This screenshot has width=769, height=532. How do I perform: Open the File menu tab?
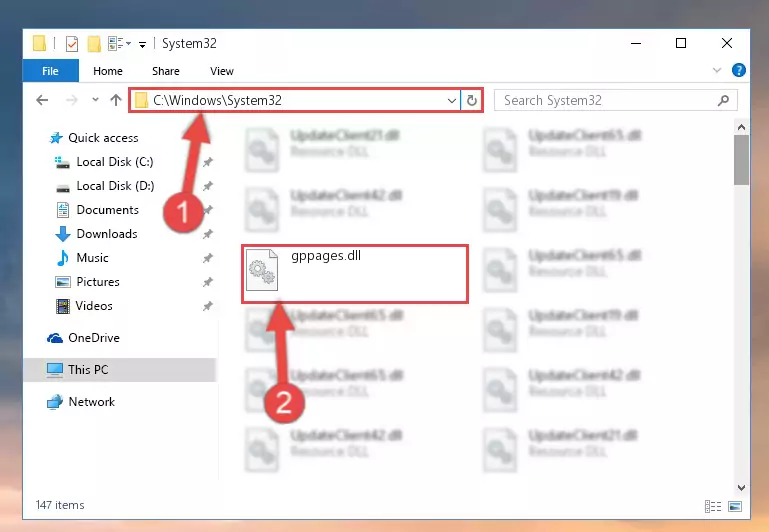pos(51,71)
